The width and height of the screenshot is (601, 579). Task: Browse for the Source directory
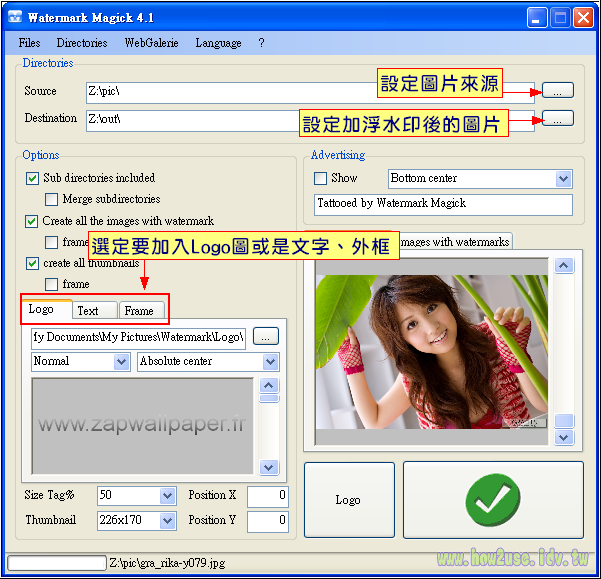point(558,90)
